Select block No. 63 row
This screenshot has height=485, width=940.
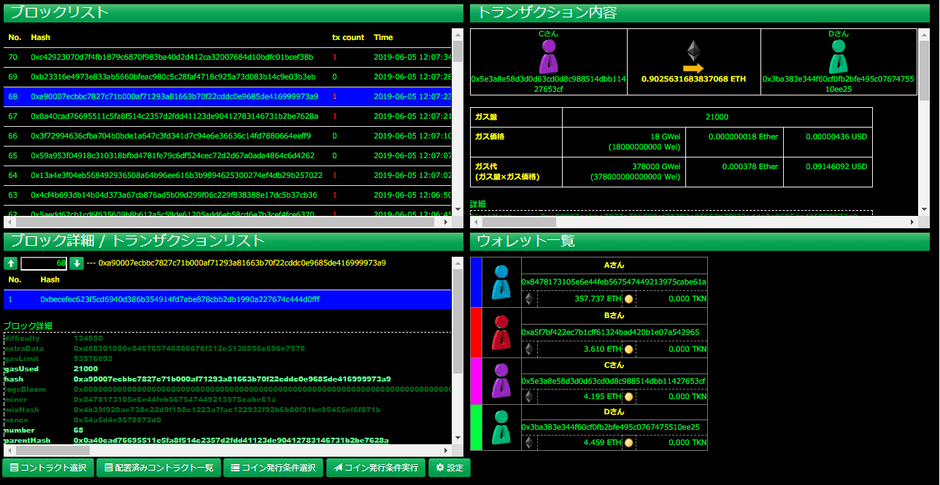coord(227,195)
